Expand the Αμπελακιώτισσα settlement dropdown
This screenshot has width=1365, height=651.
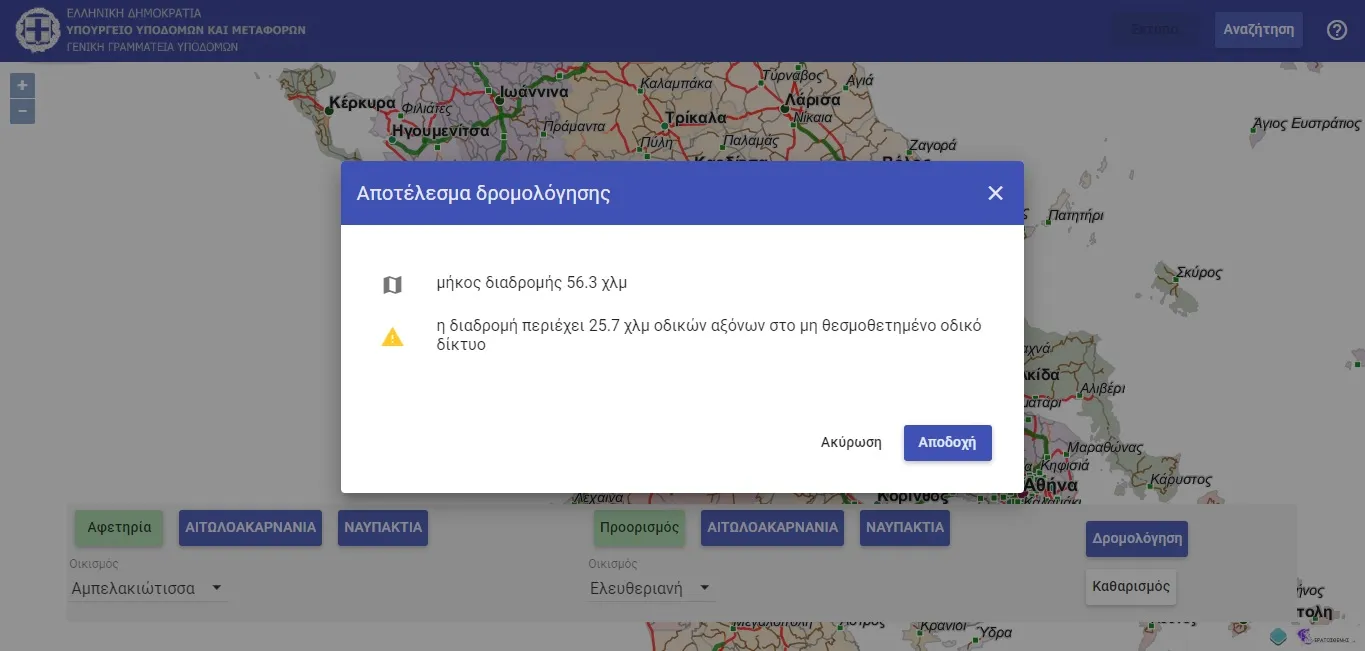click(x=148, y=588)
